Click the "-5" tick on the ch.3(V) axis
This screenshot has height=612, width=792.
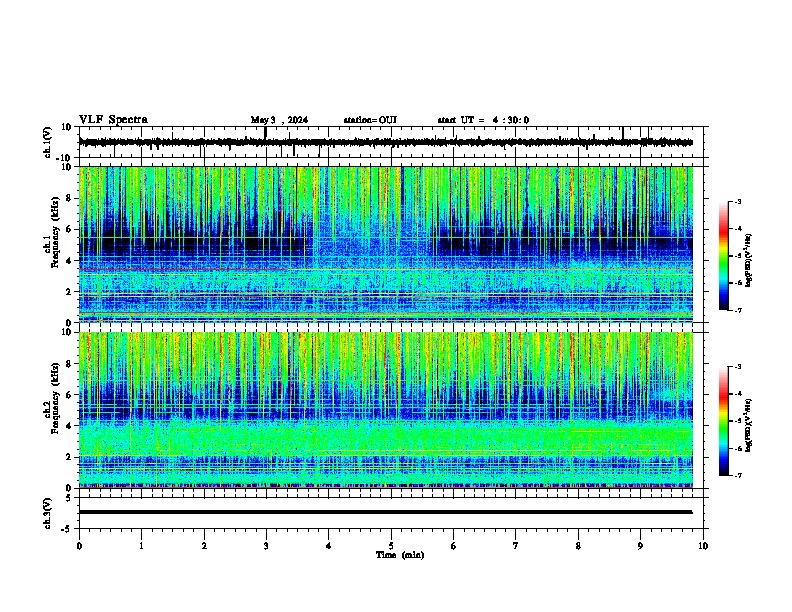tap(67, 529)
